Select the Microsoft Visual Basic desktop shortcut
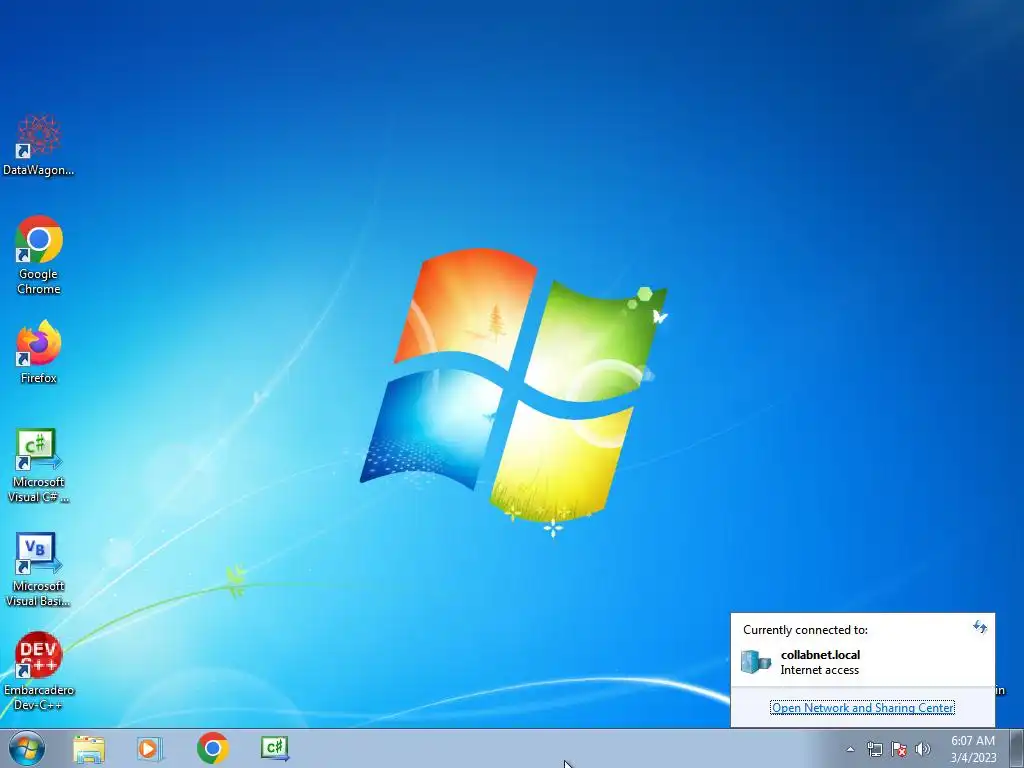The width and height of the screenshot is (1024, 768). (x=39, y=569)
